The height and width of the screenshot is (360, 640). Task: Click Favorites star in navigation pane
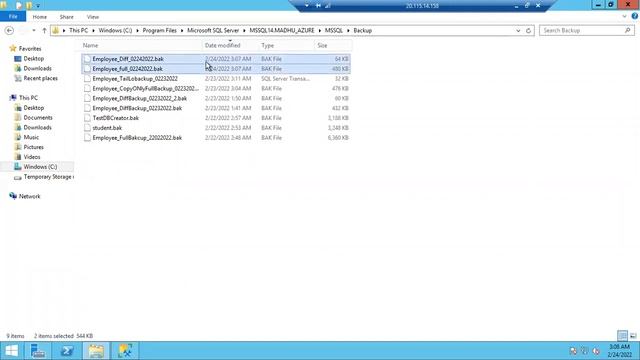[x=13, y=49]
